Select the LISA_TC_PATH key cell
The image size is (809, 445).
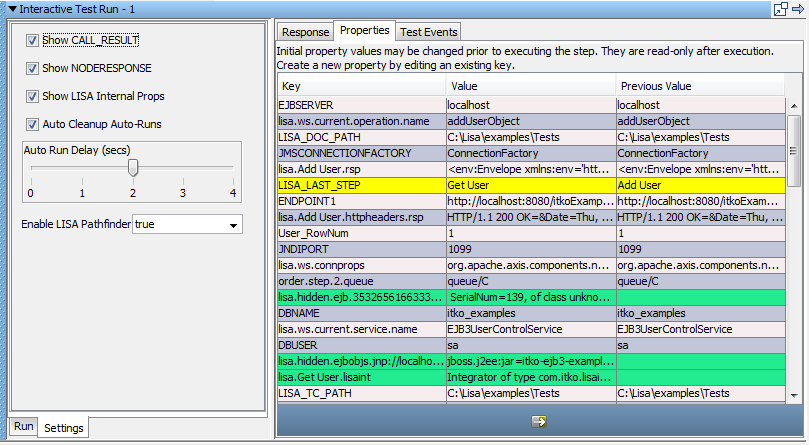point(362,393)
